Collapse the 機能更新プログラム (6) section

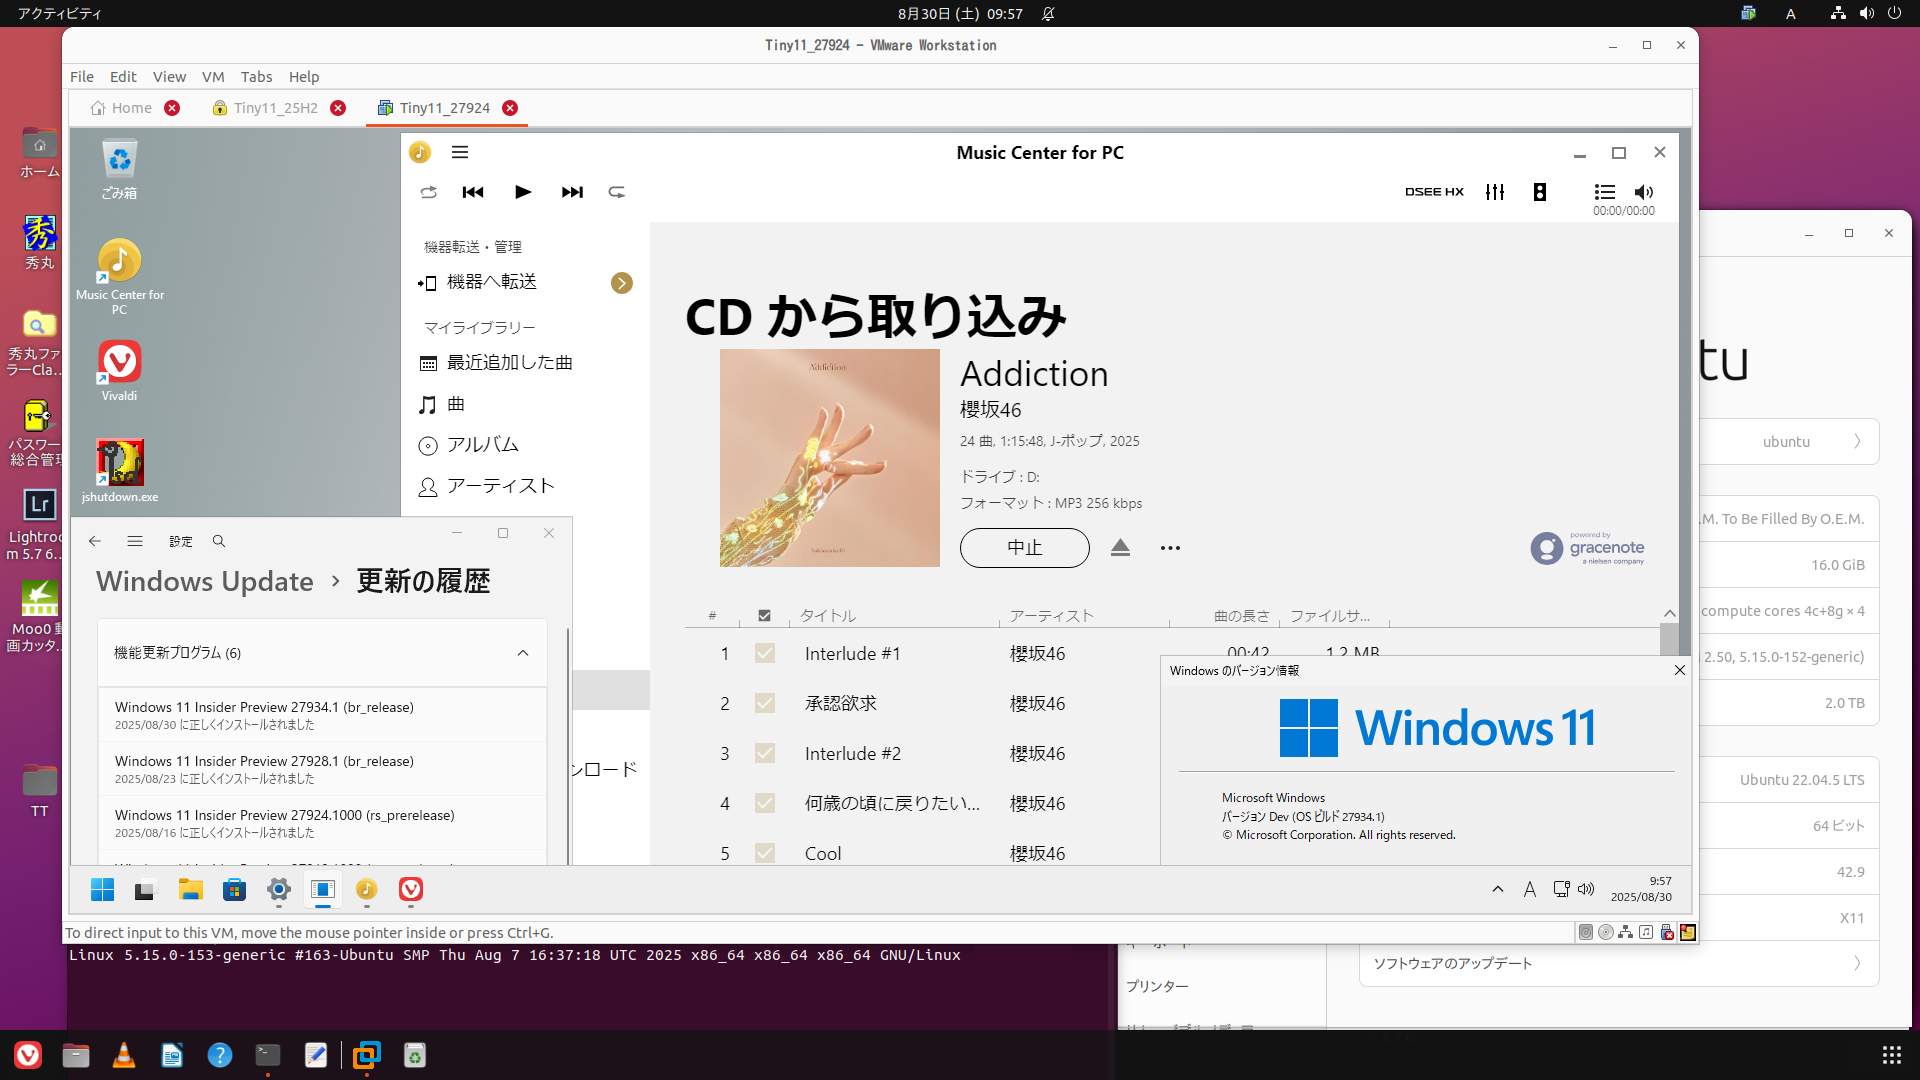click(x=523, y=653)
